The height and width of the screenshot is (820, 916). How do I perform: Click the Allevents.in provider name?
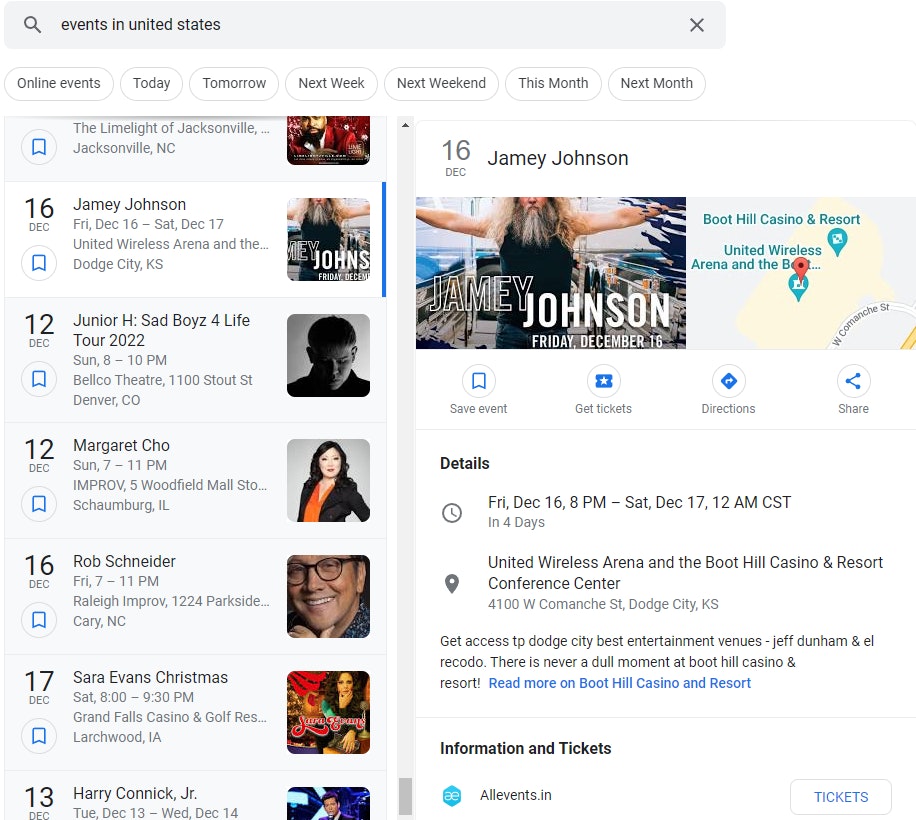(515, 795)
